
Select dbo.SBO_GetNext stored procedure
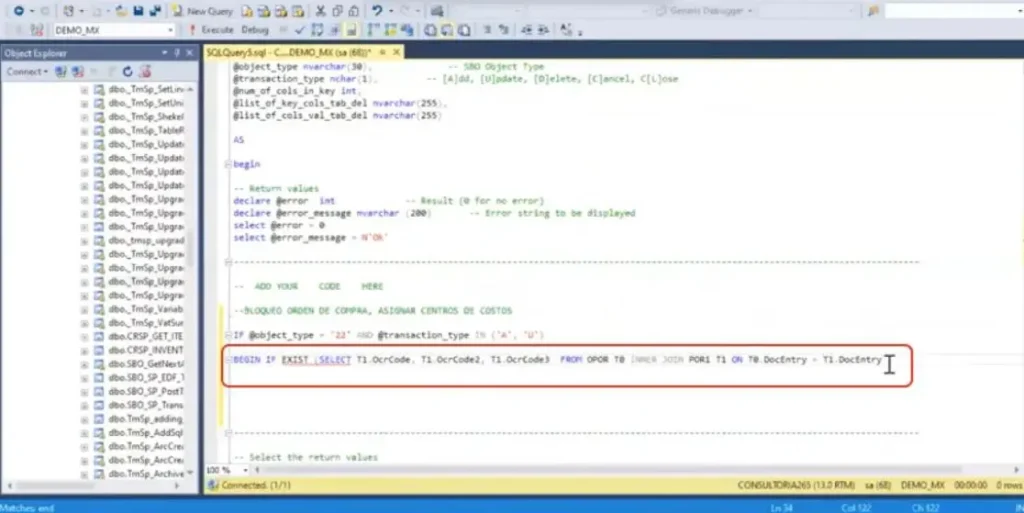(x=146, y=364)
